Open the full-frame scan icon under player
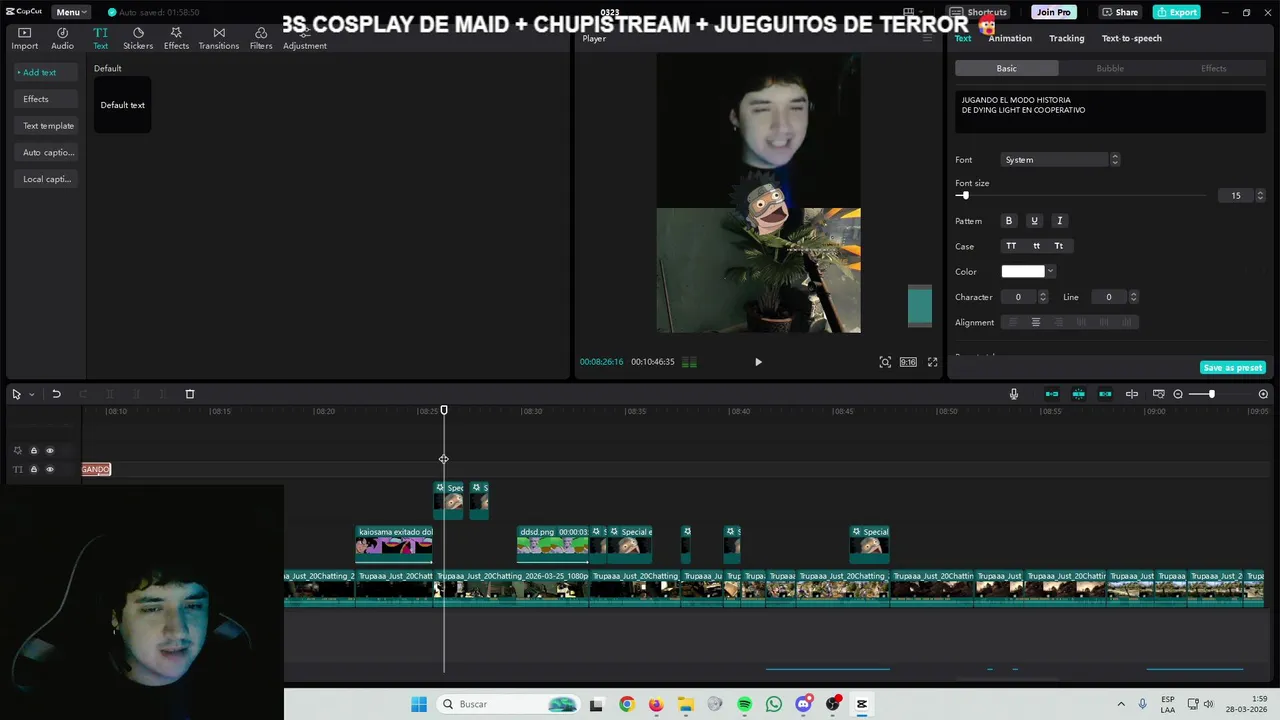Viewport: 1280px width, 720px height. pyautogui.click(x=885, y=362)
